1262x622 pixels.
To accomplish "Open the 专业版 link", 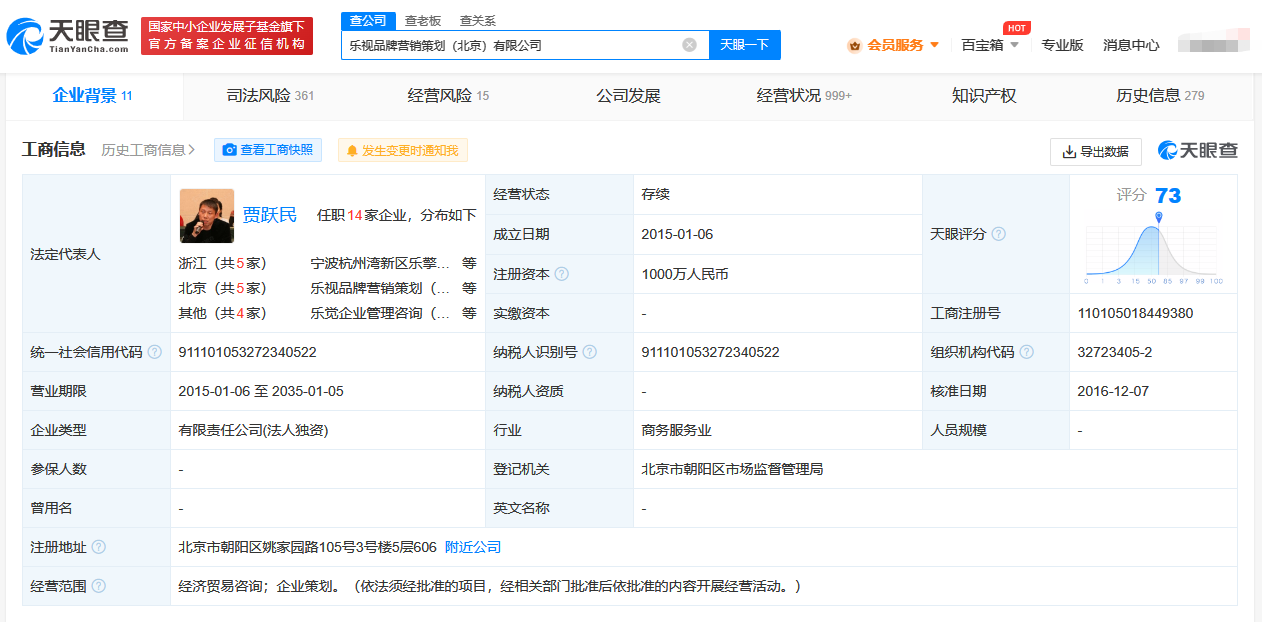I will (x=1062, y=45).
